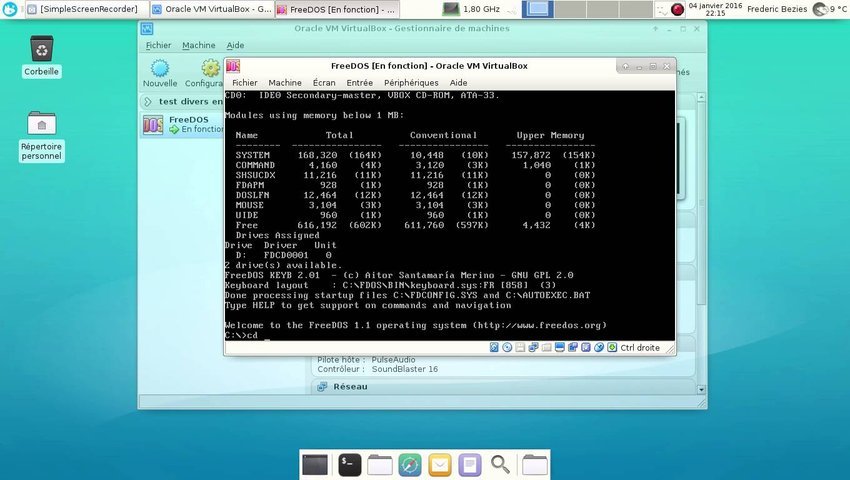Switch to the FreeDOS [En fonction] taskbar button

[x=337, y=9]
